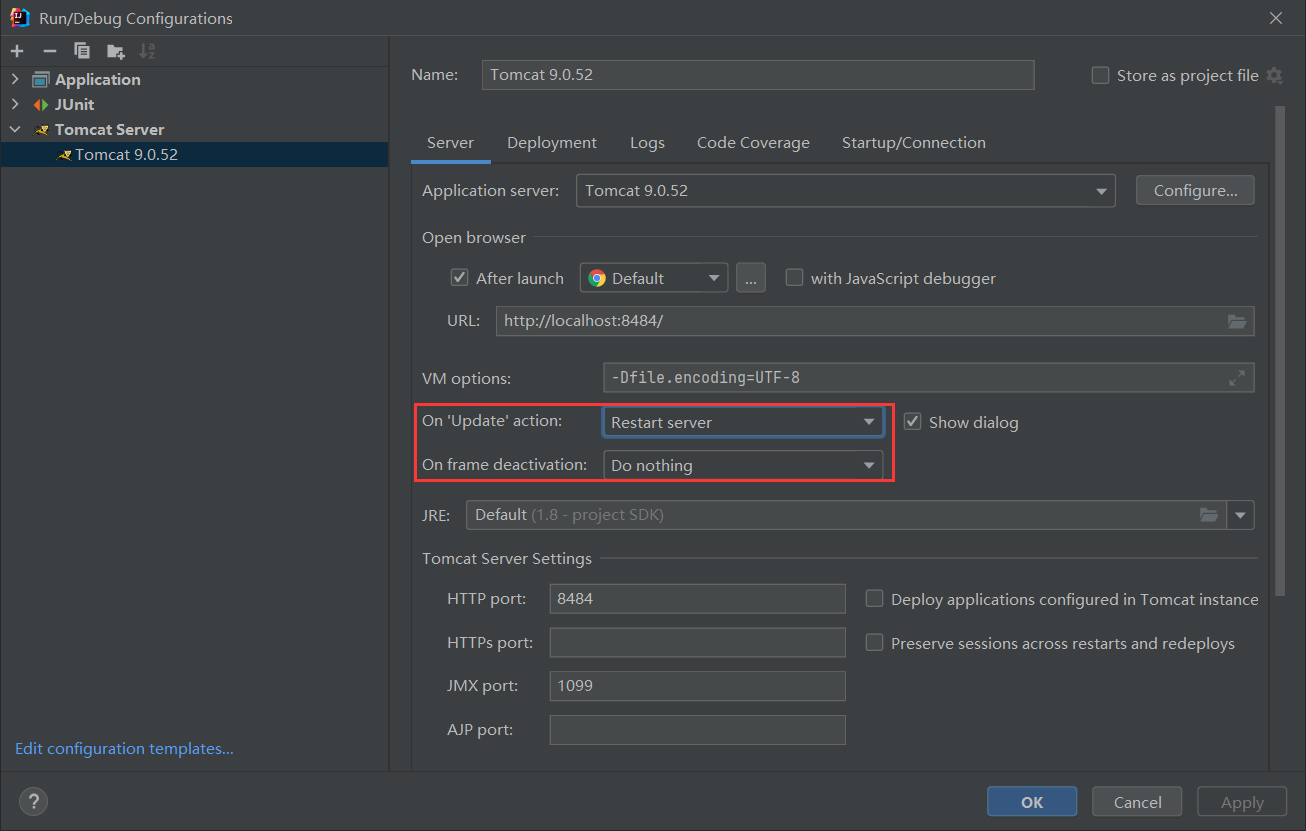Click the Apply button
1306x831 pixels.
1242,802
